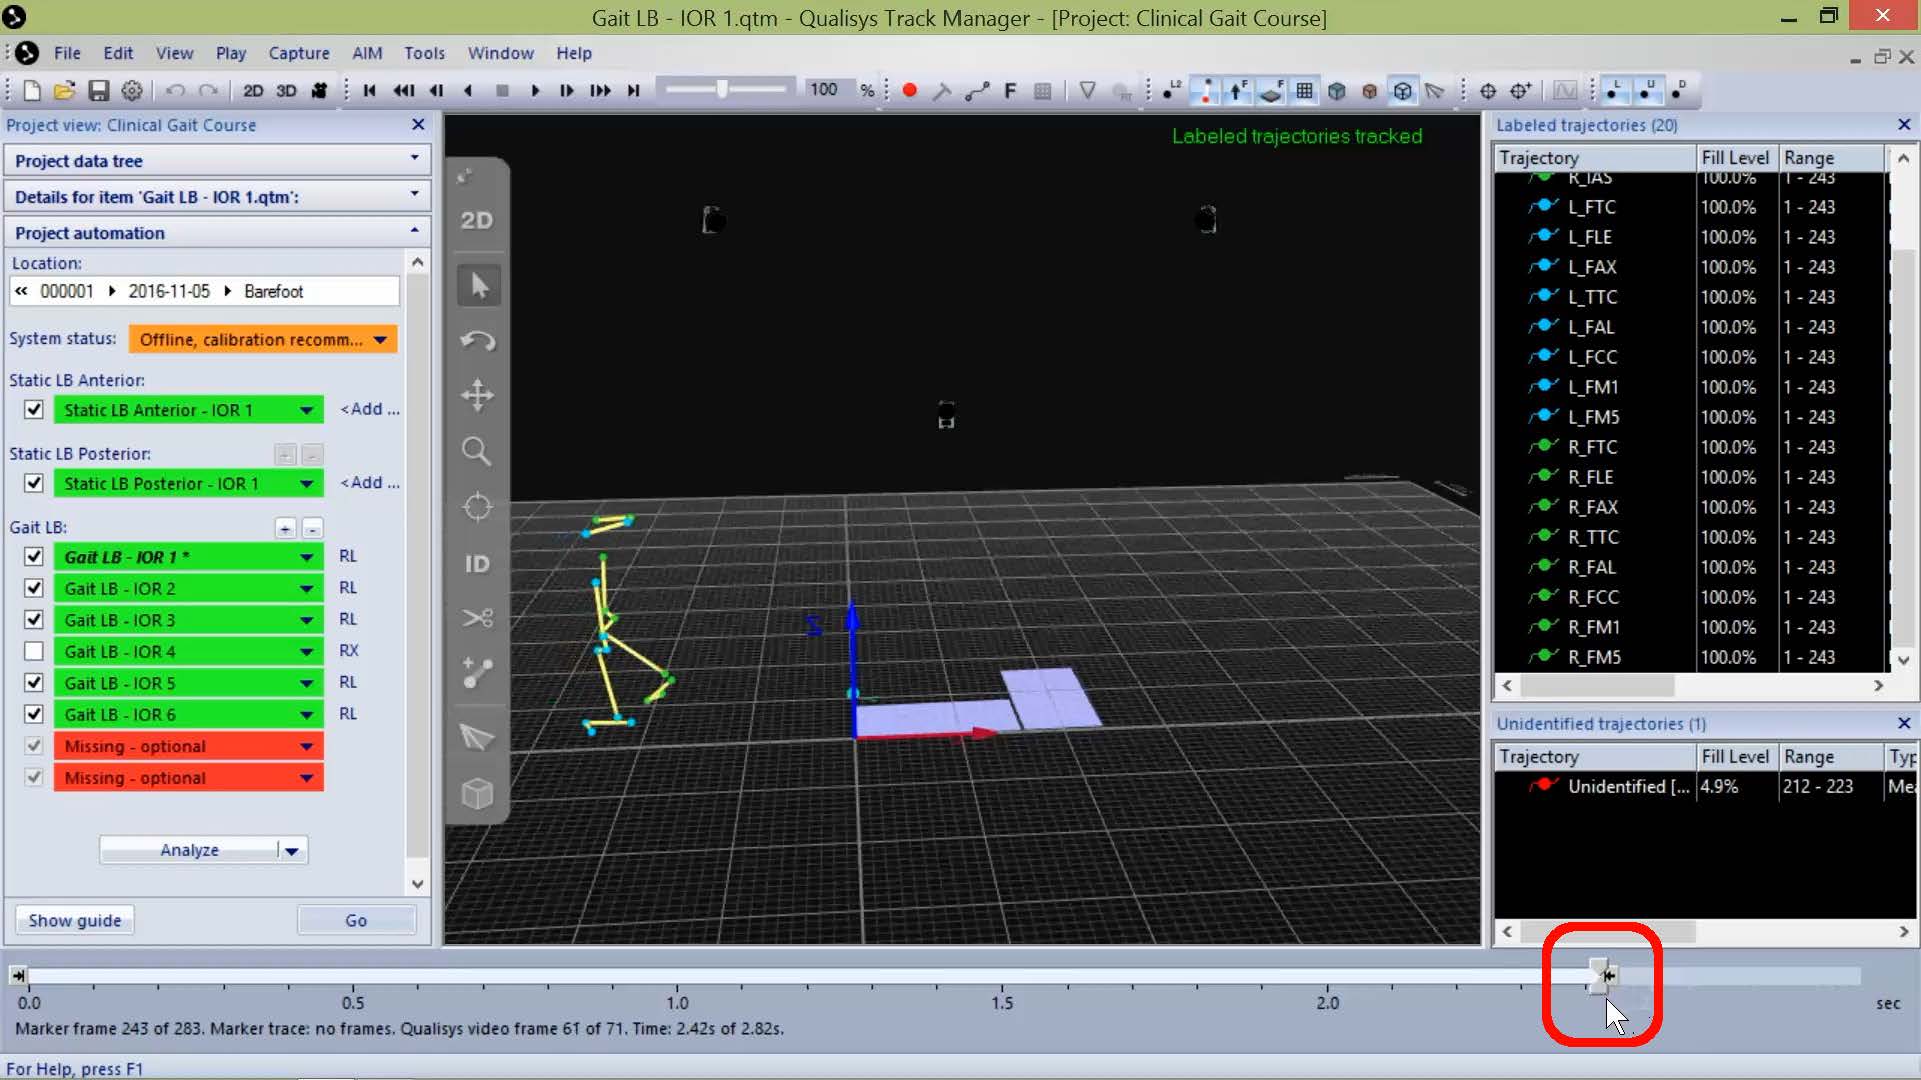Play the capture forward
The image size is (1921, 1080).
(535, 91)
